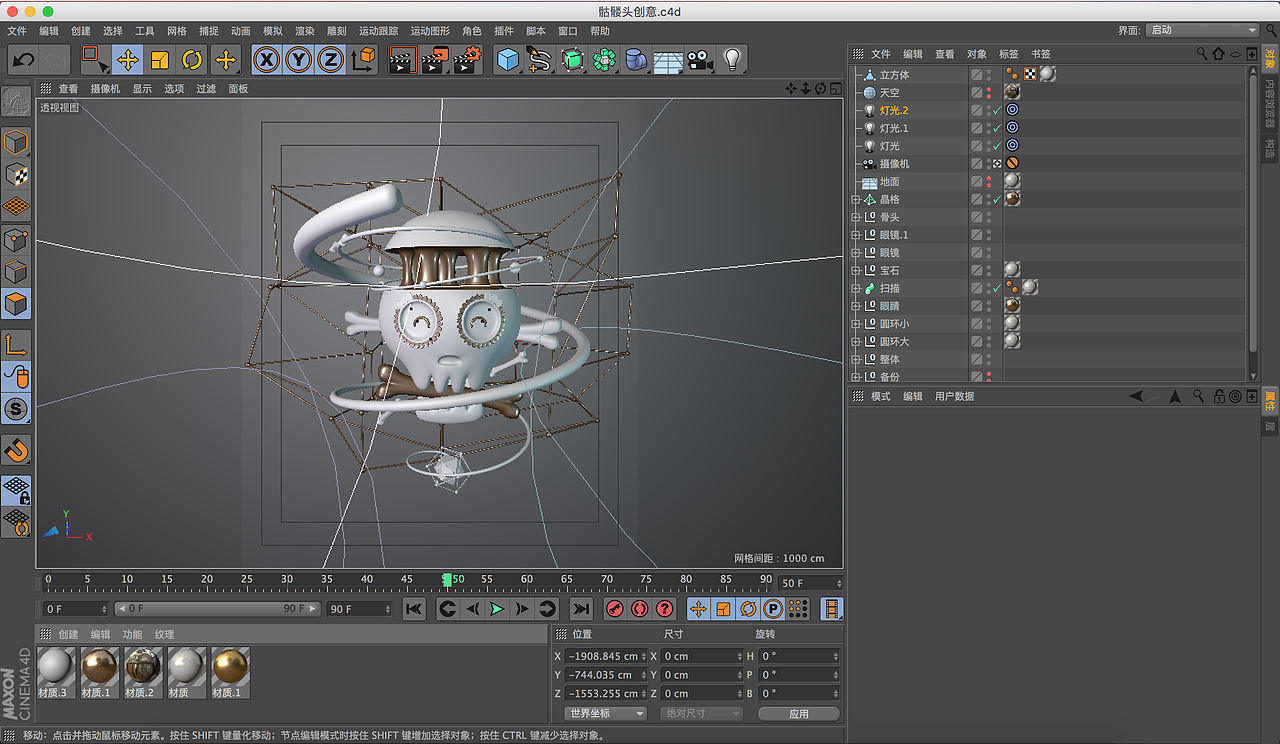Expand the 骨头 group
This screenshot has height=744, width=1280.
pos(856,217)
